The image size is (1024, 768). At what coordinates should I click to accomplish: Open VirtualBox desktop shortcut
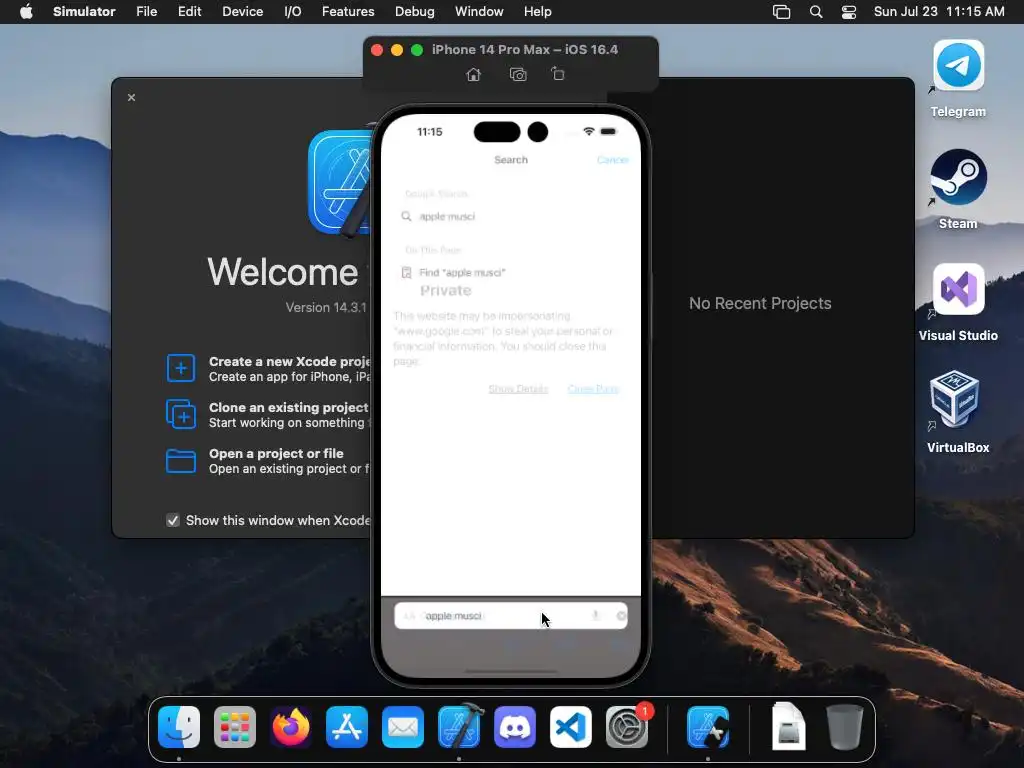pos(954,399)
